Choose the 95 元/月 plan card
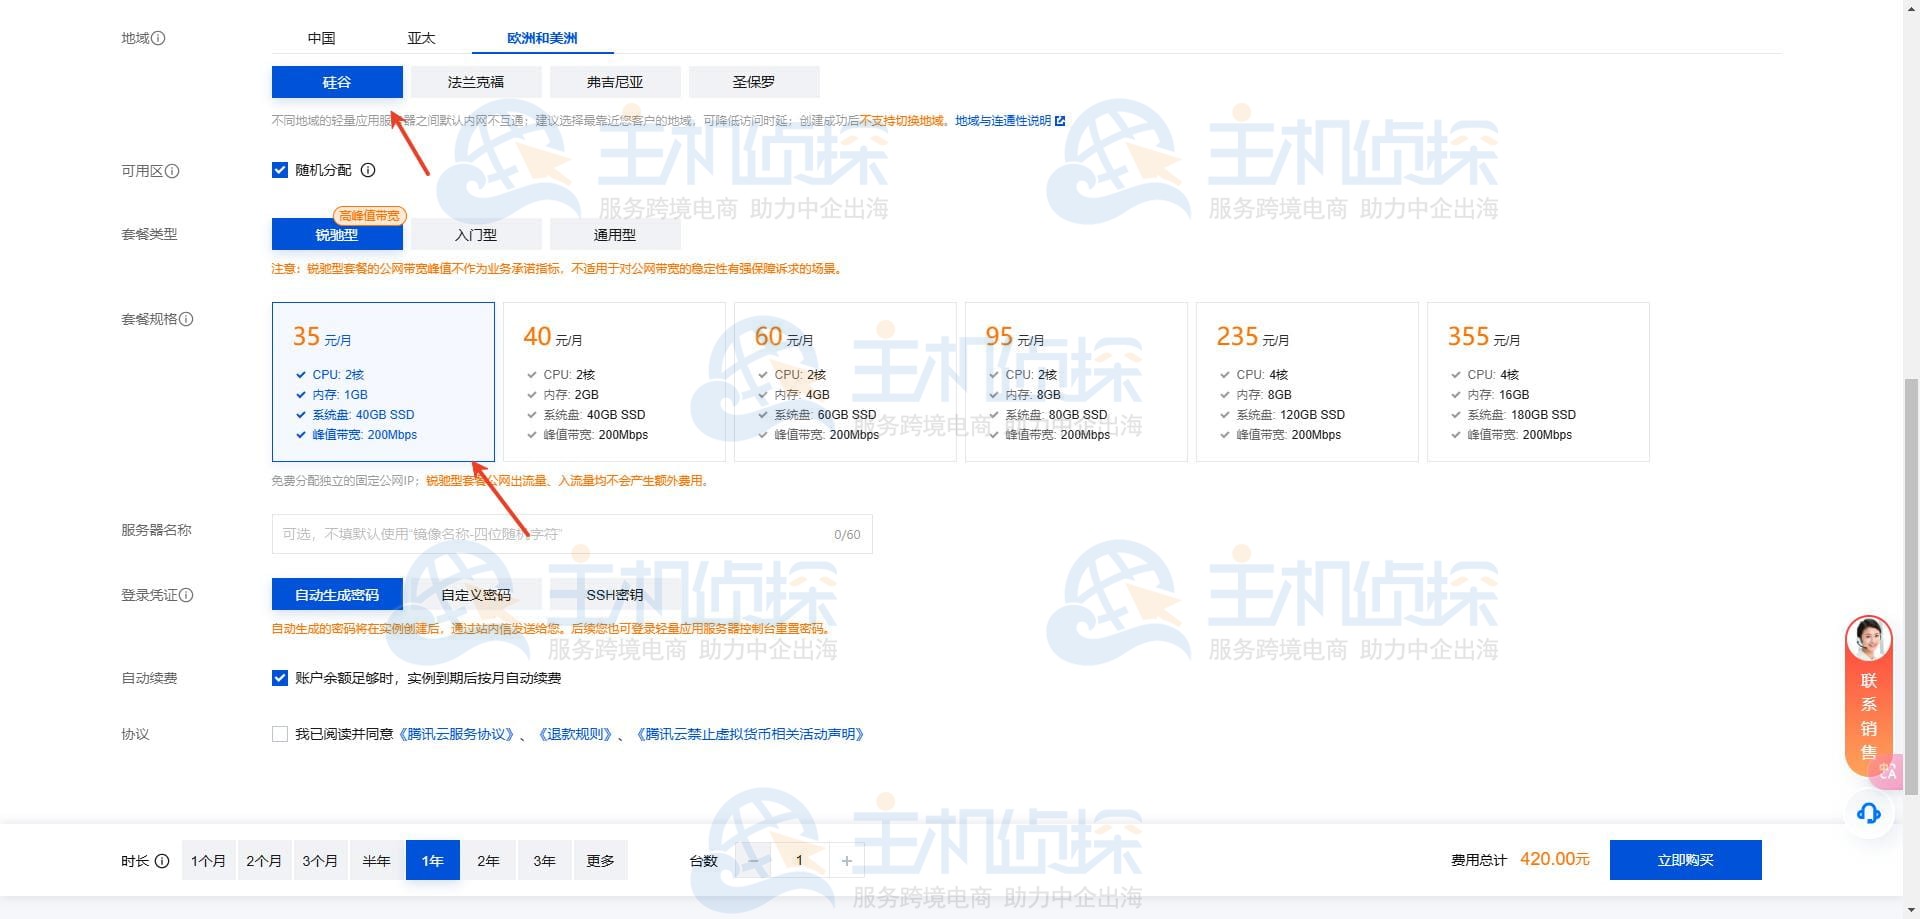Image resolution: width=1920 pixels, height=919 pixels. 1076,382
